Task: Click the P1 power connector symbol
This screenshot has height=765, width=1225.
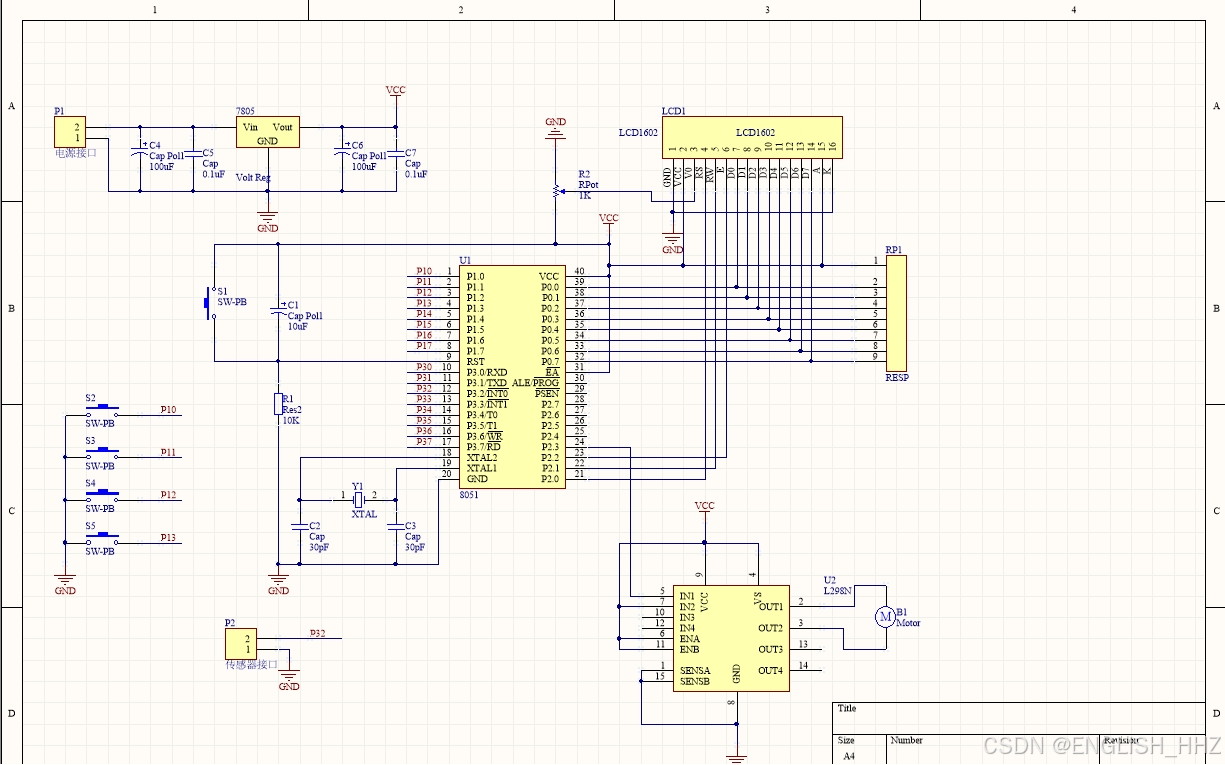Action: click(69, 132)
